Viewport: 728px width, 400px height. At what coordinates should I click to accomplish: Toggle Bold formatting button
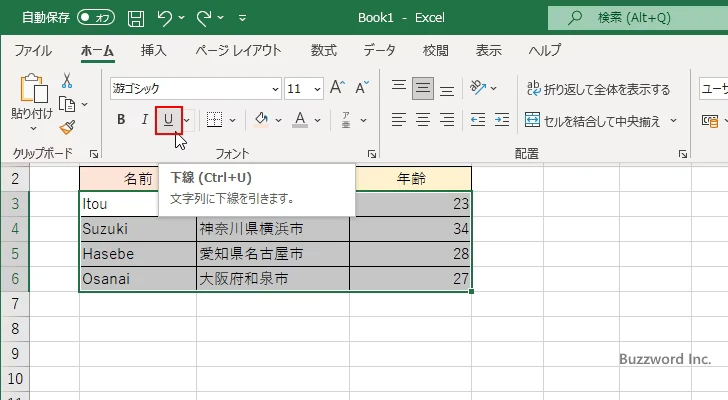click(x=121, y=120)
